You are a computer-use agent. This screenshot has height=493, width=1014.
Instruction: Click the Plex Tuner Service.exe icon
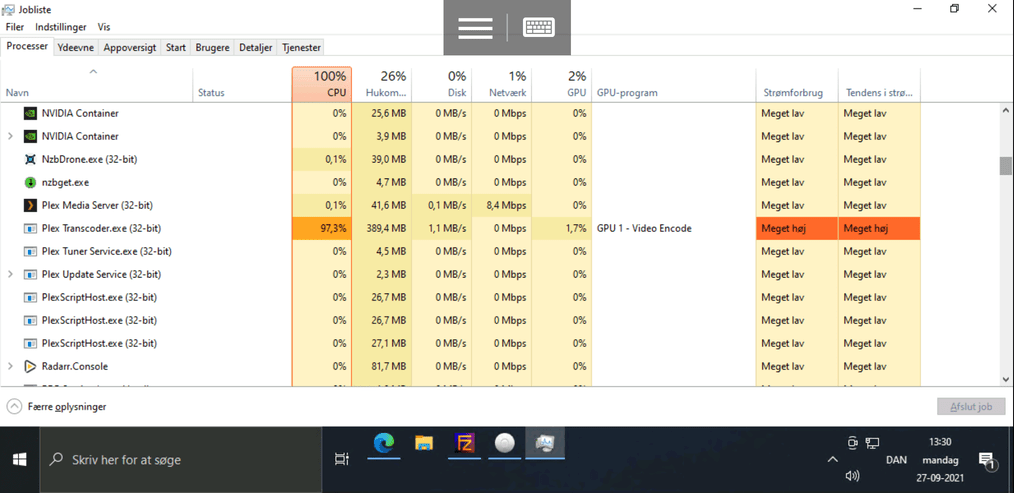tap(30, 251)
